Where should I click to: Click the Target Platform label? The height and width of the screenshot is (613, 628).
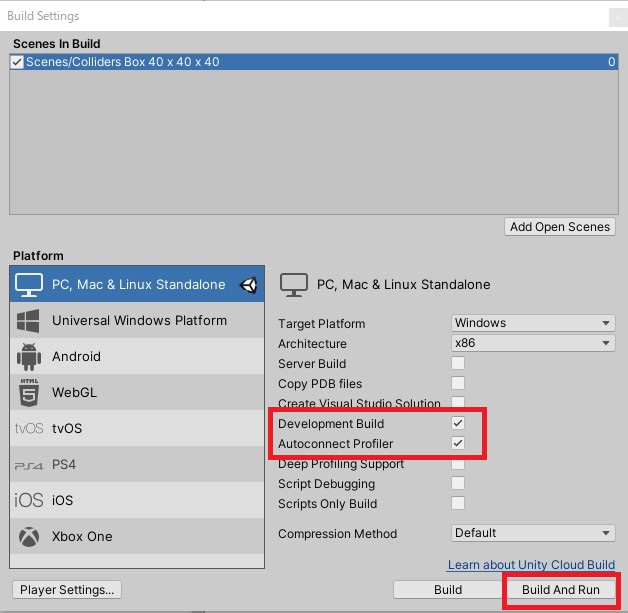[x=322, y=324]
